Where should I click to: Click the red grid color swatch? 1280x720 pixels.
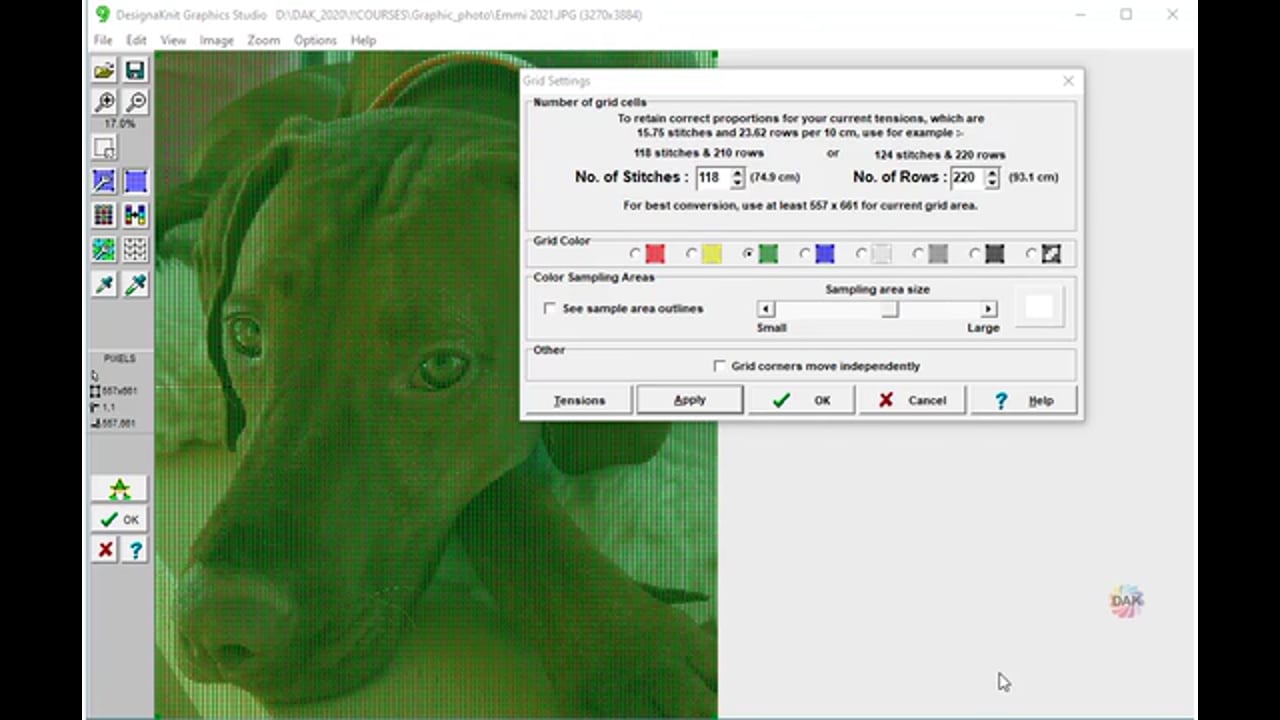655,254
